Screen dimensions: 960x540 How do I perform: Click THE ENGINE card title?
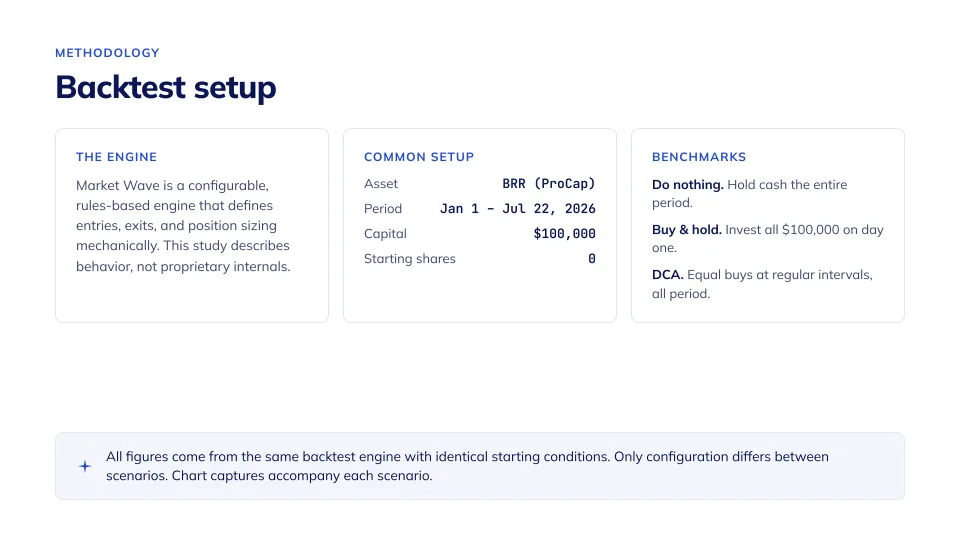[116, 157]
